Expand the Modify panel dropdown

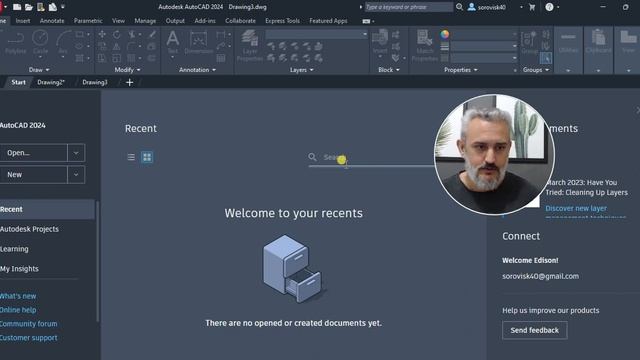127,70
